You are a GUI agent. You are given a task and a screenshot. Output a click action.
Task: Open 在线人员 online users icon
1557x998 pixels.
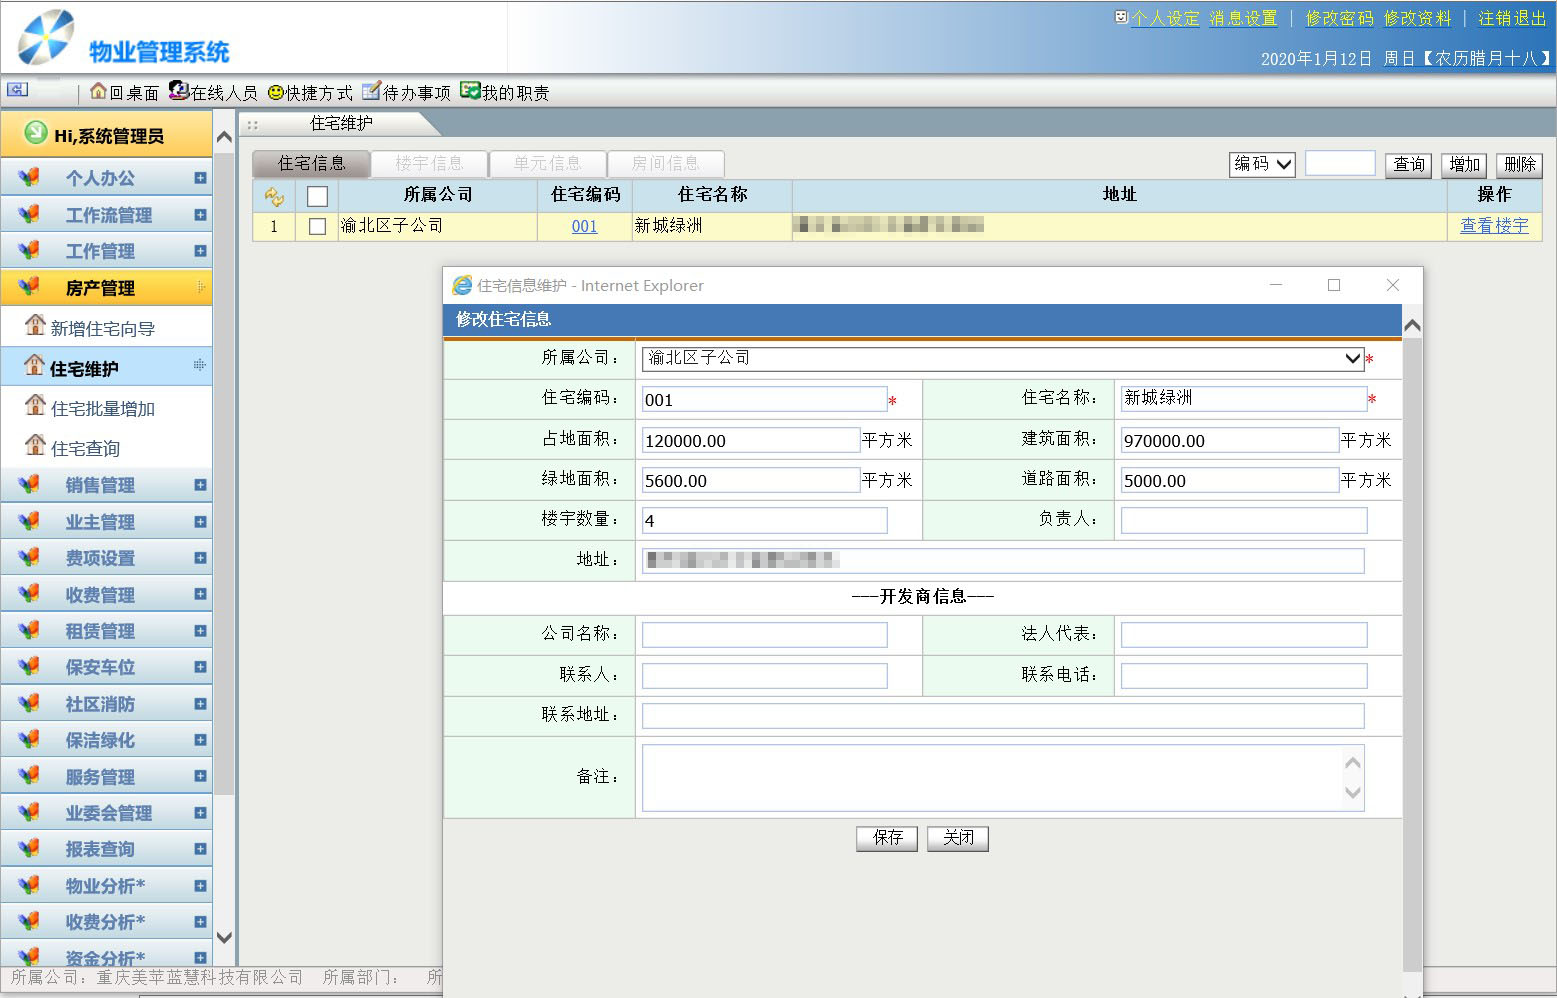coord(178,91)
